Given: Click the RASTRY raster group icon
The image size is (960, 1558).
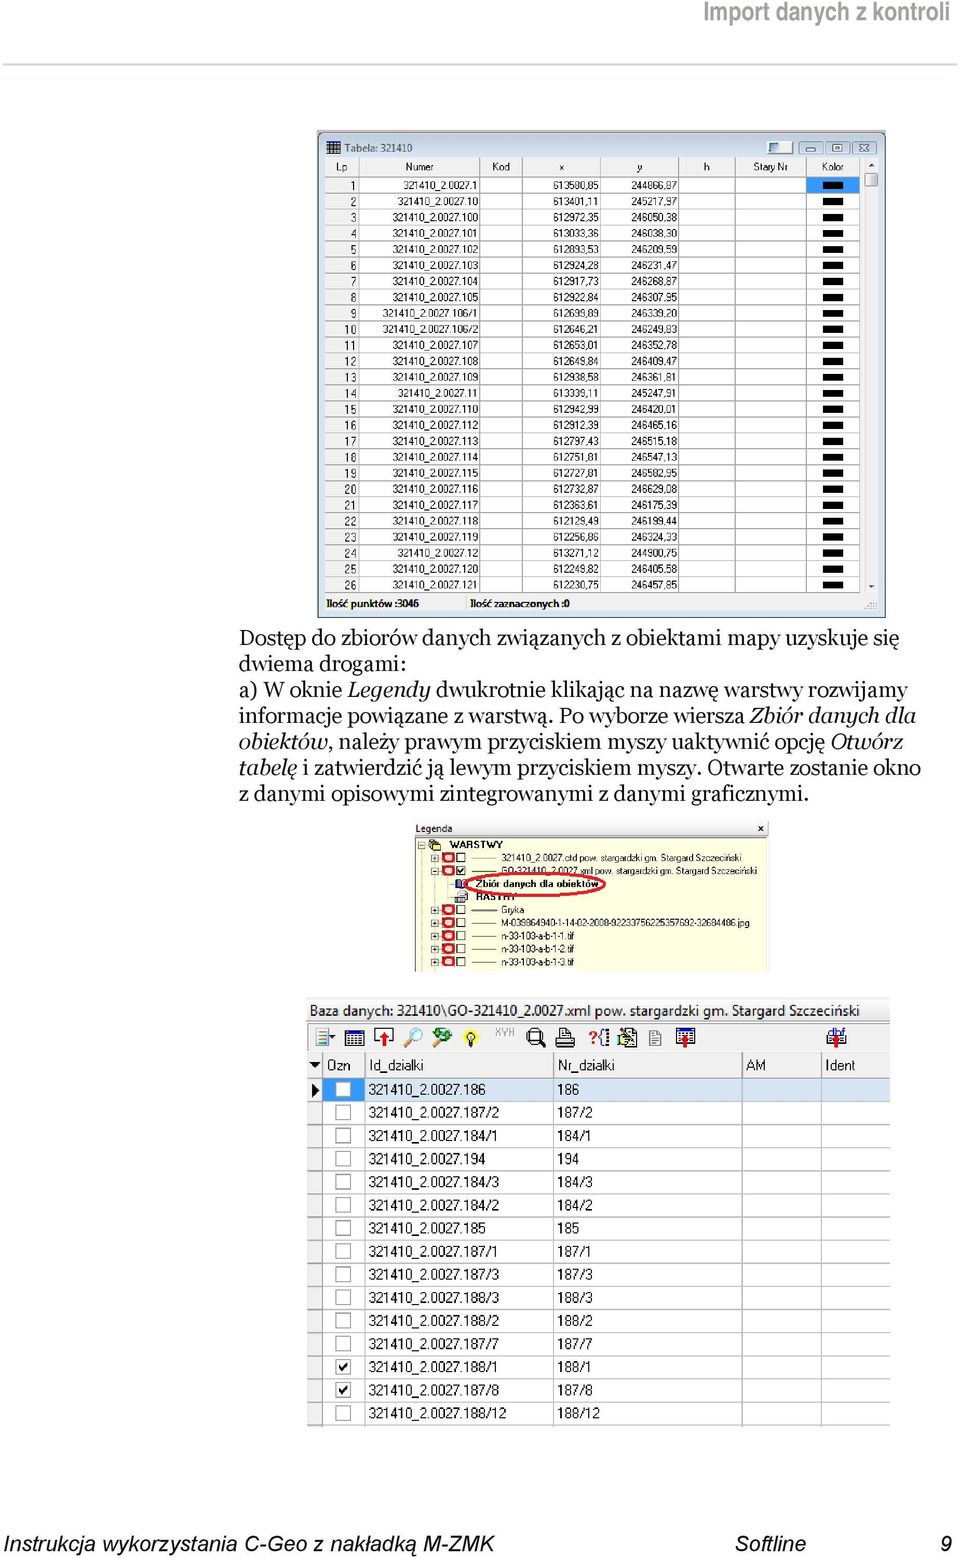Looking at the screenshot, I should coord(461,896).
